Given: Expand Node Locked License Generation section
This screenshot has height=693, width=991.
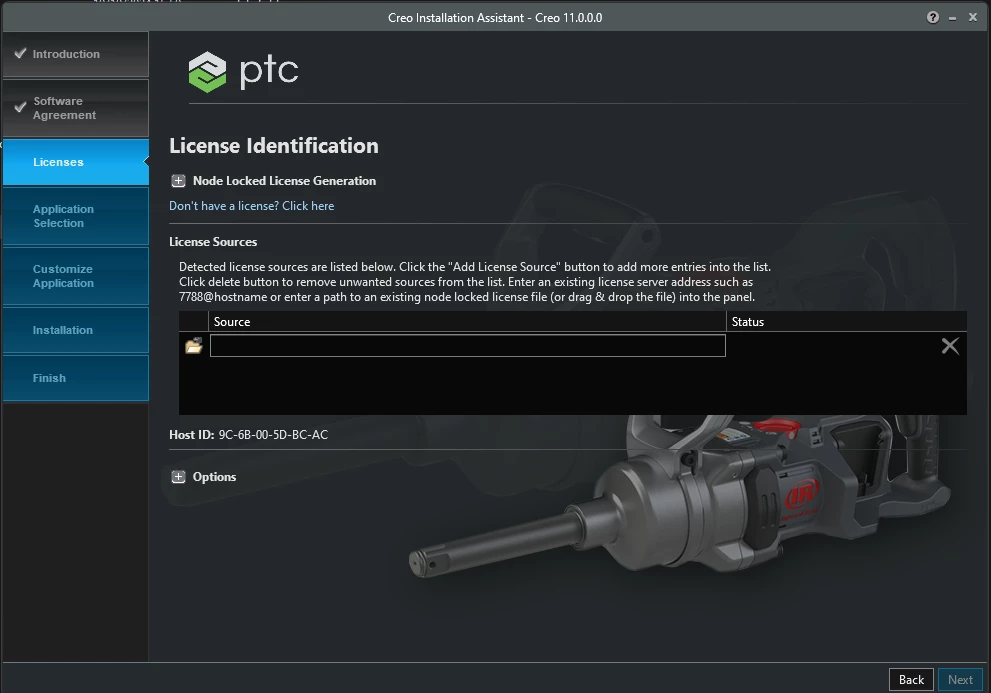Looking at the screenshot, I should [178, 181].
